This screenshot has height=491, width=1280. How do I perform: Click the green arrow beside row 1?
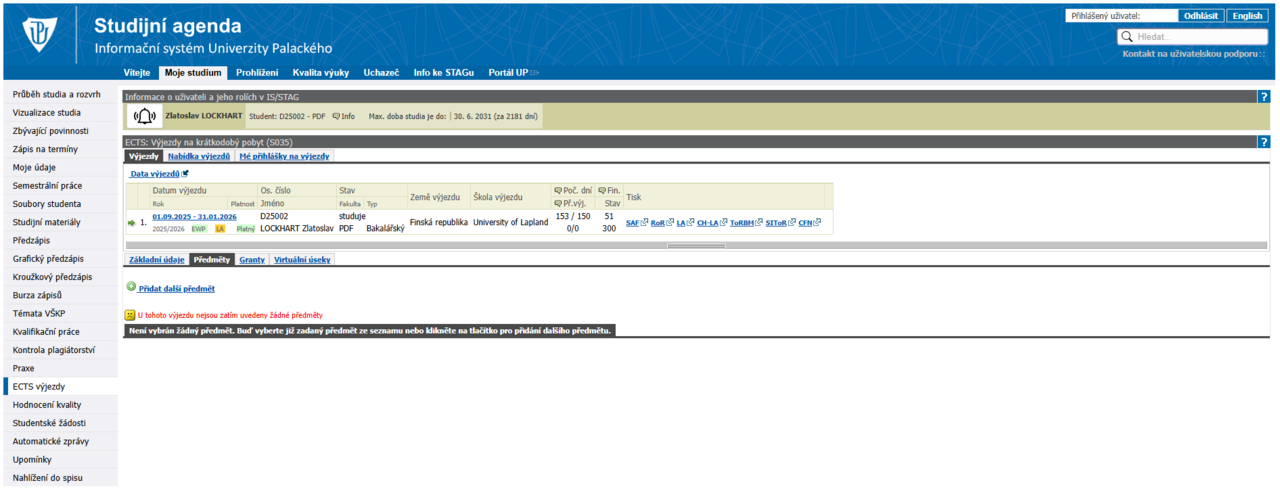[x=131, y=223]
